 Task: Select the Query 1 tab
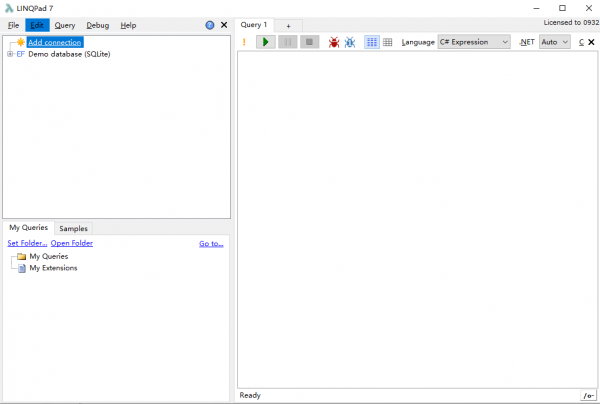254,25
